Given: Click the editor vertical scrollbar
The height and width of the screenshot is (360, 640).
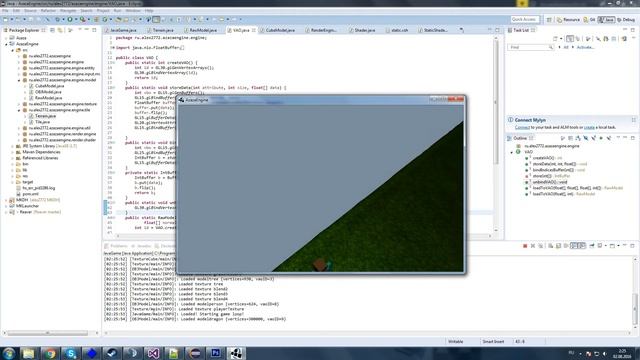Looking at the screenshot, I should tap(496, 135).
